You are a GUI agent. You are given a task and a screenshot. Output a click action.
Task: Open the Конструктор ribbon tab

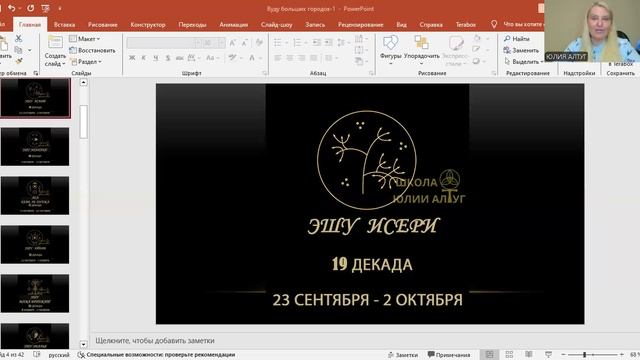click(x=148, y=24)
